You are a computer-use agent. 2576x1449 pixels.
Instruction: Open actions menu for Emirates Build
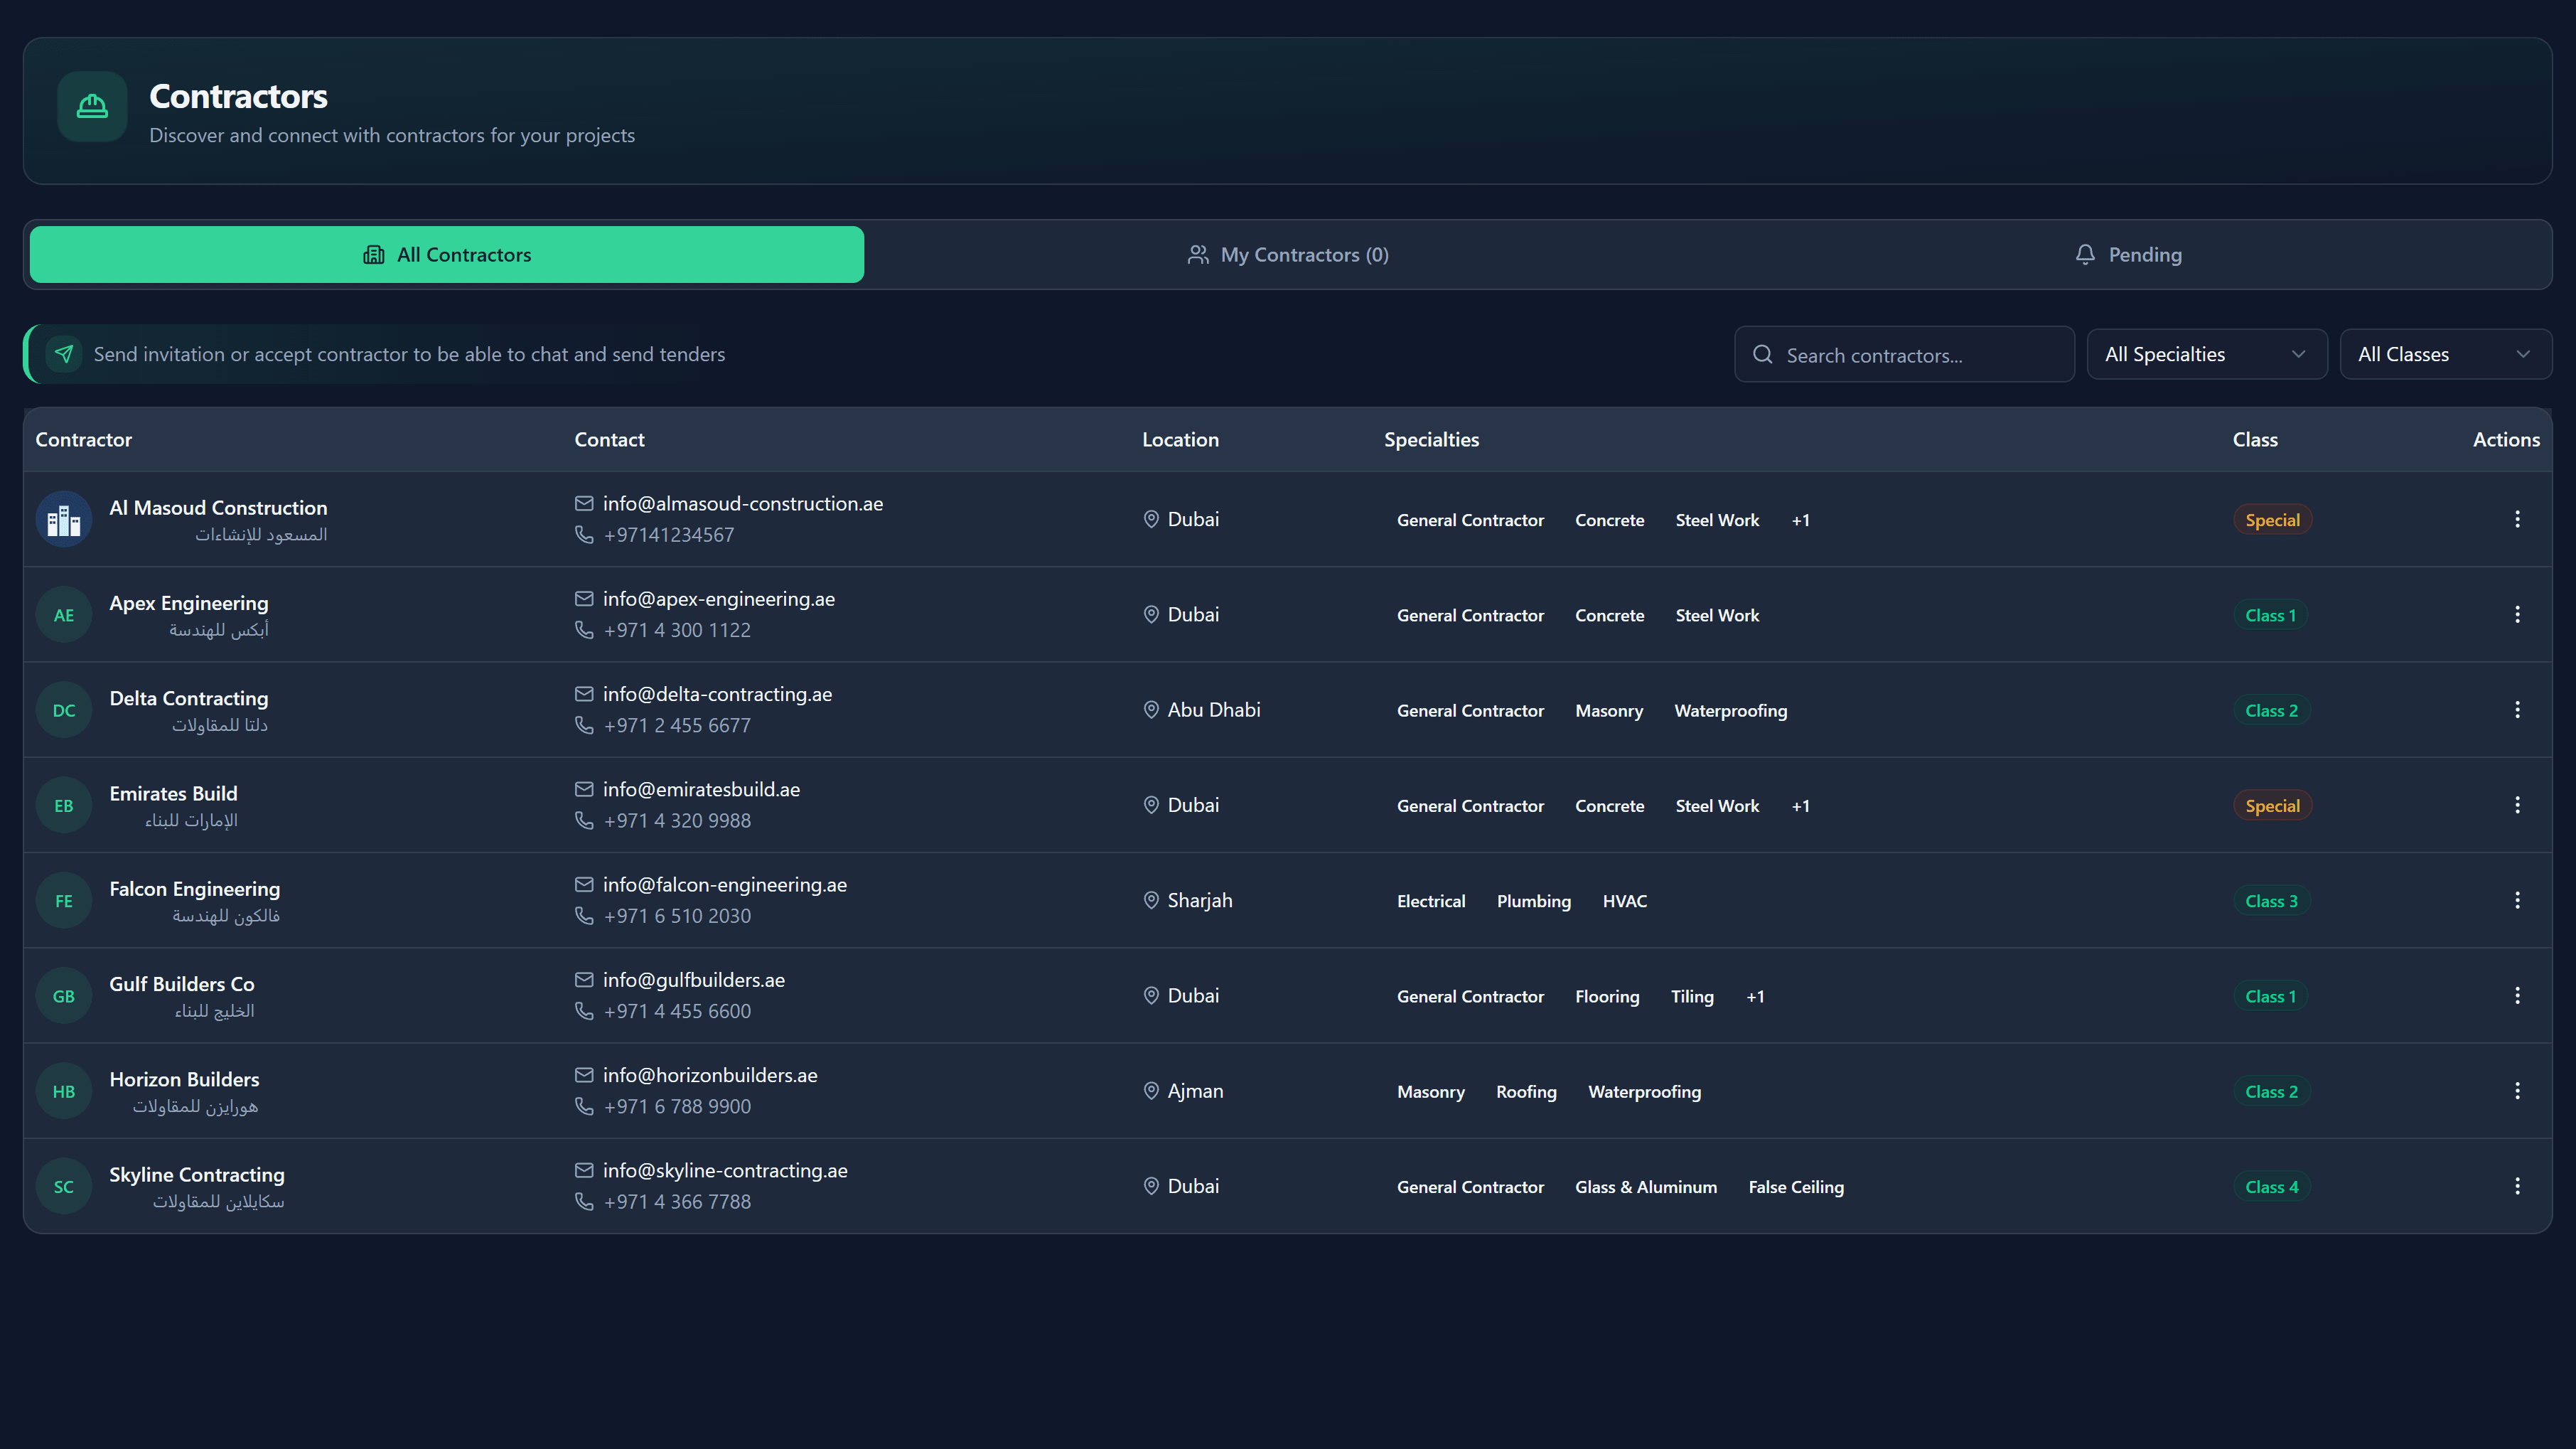[x=2517, y=805]
